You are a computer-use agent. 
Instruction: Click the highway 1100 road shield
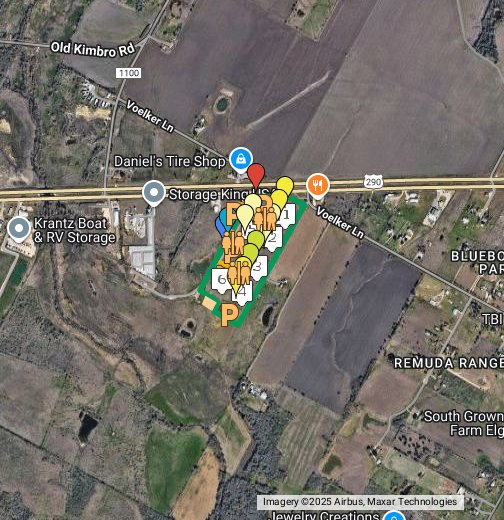coord(128,73)
